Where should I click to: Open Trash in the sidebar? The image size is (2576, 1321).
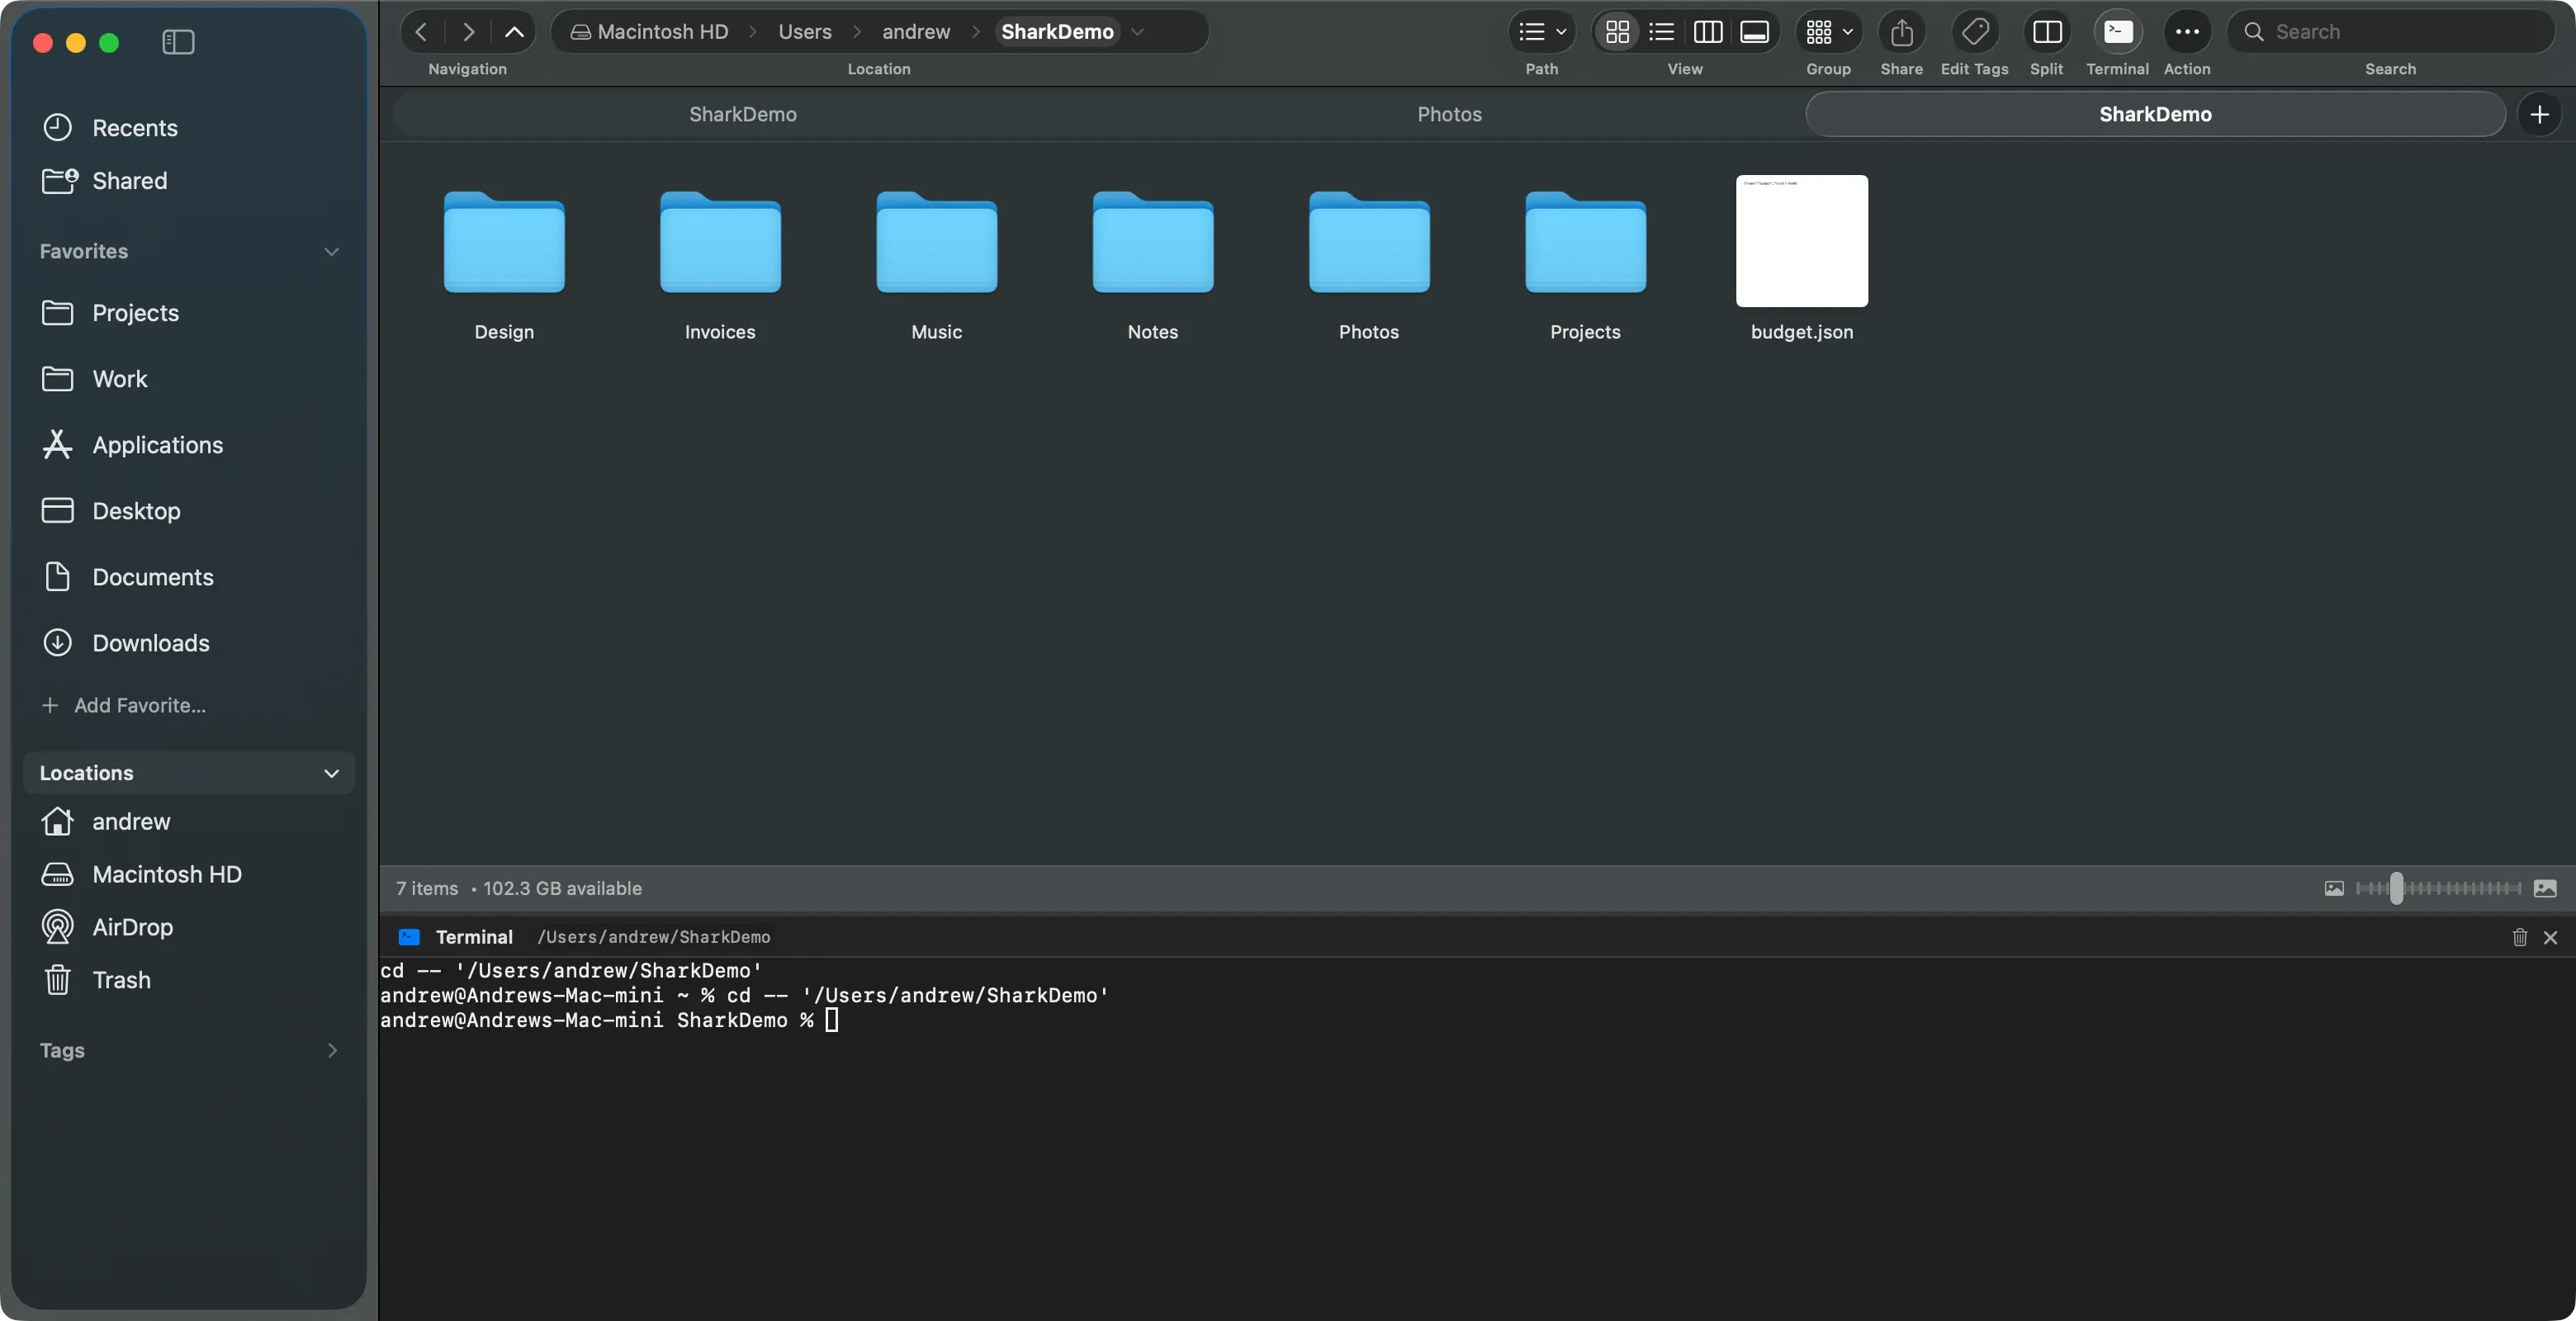coord(189,980)
